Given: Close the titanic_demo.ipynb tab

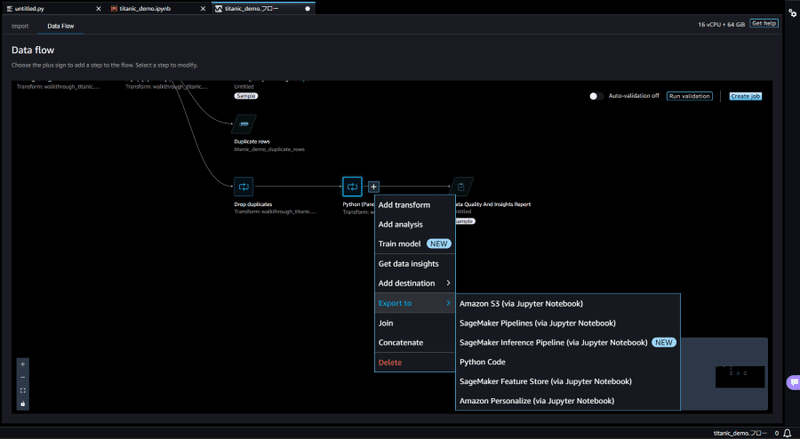Looking at the screenshot, I should click(x=203, y=9).
